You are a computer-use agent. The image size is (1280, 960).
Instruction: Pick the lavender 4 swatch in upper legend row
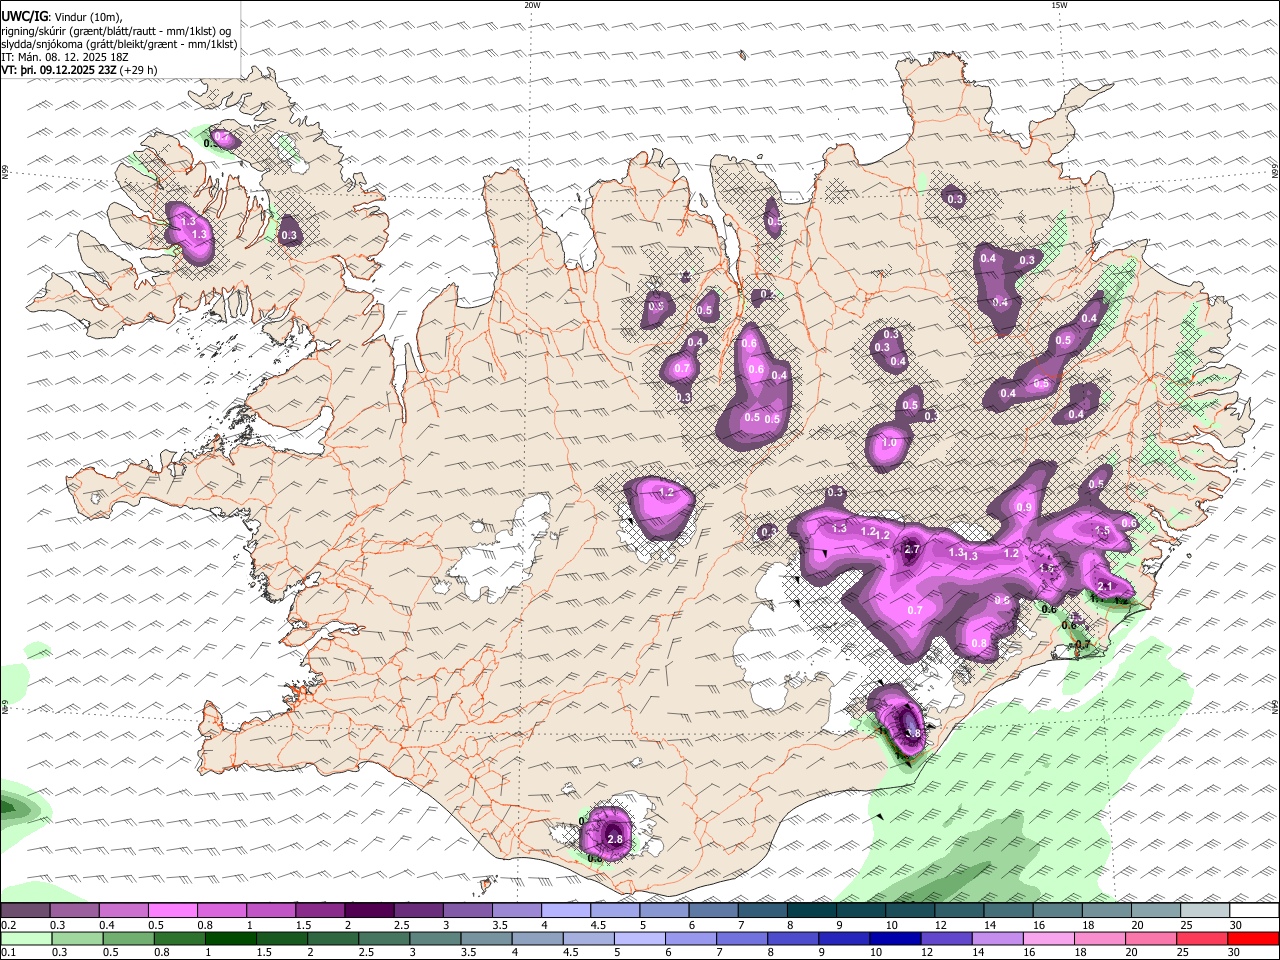566,910
